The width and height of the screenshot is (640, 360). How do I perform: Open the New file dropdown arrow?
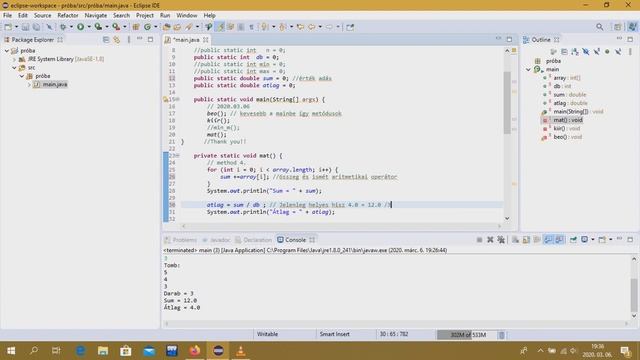(x=16, y=27)
